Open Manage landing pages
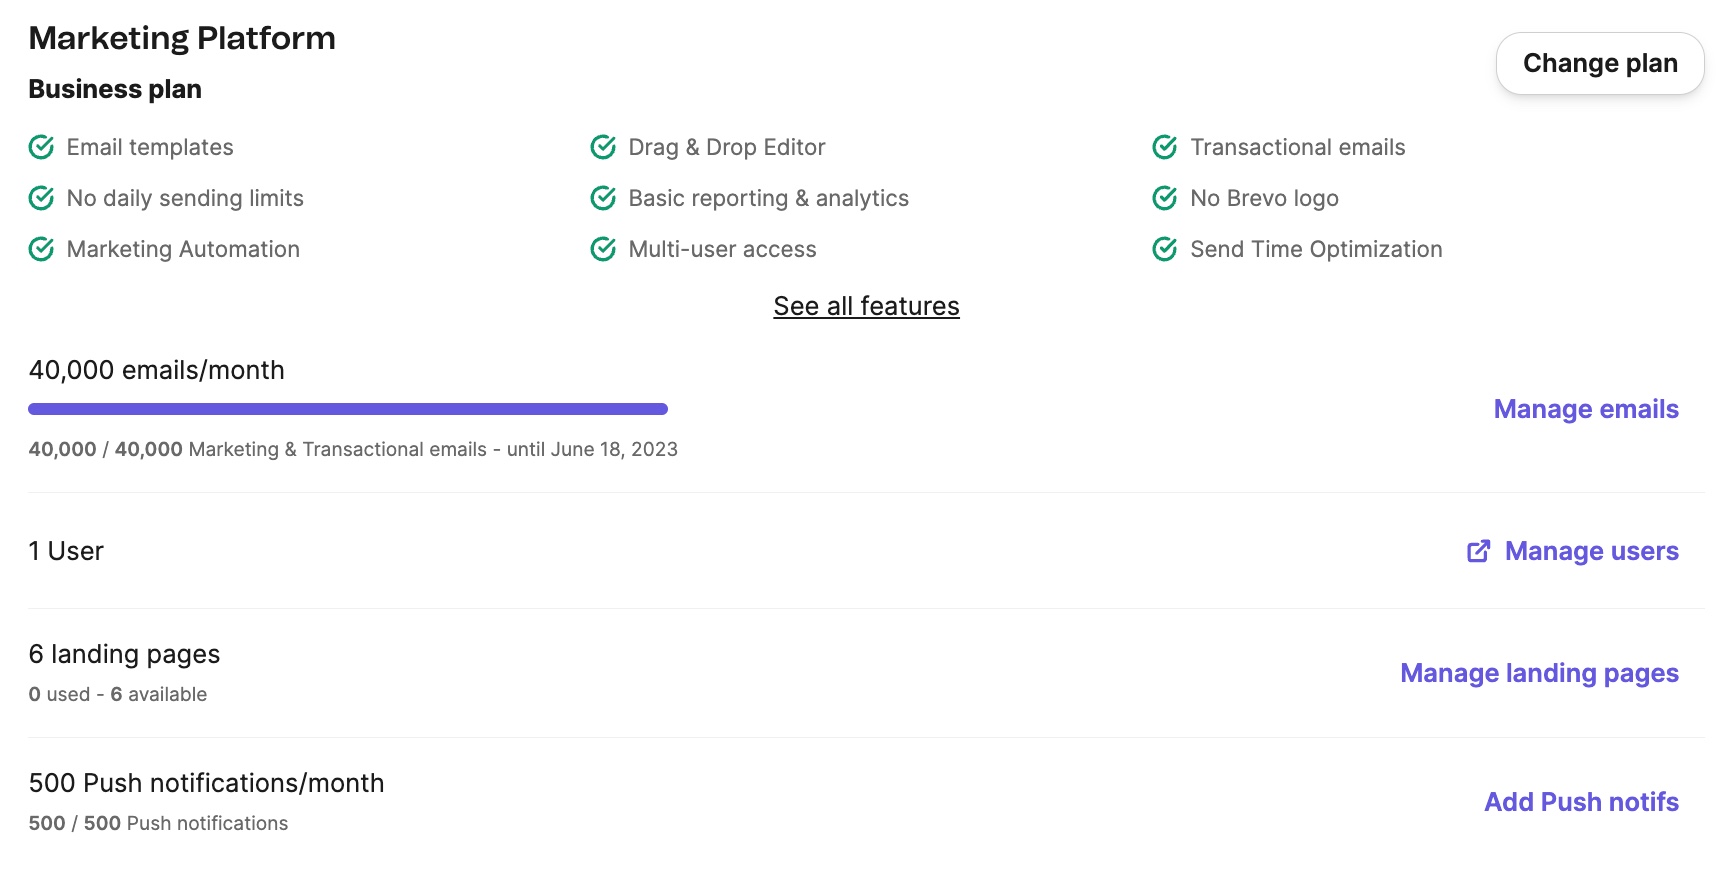 1539,673
